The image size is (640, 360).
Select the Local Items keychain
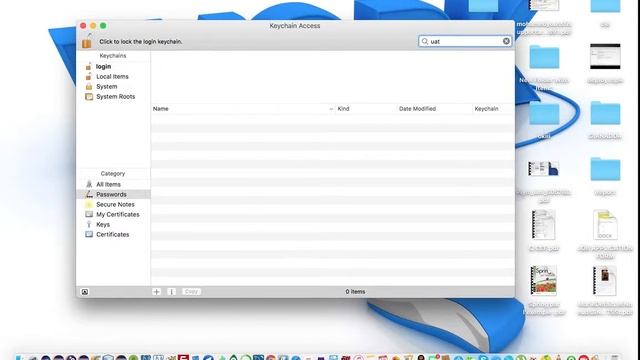coord(112,77)
